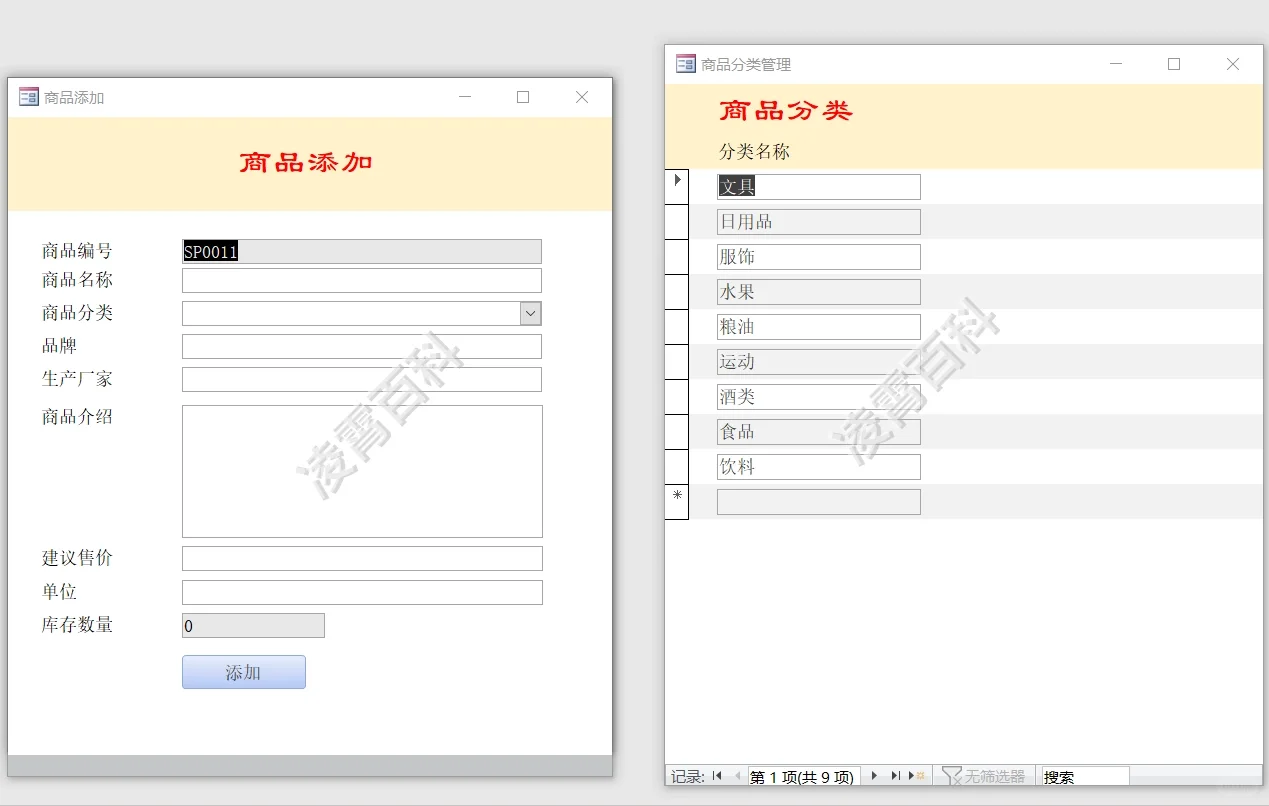The width and height of the screenshot is (1269, 806).
Task: Select the 服饰 category row
Action: point(818,256)
